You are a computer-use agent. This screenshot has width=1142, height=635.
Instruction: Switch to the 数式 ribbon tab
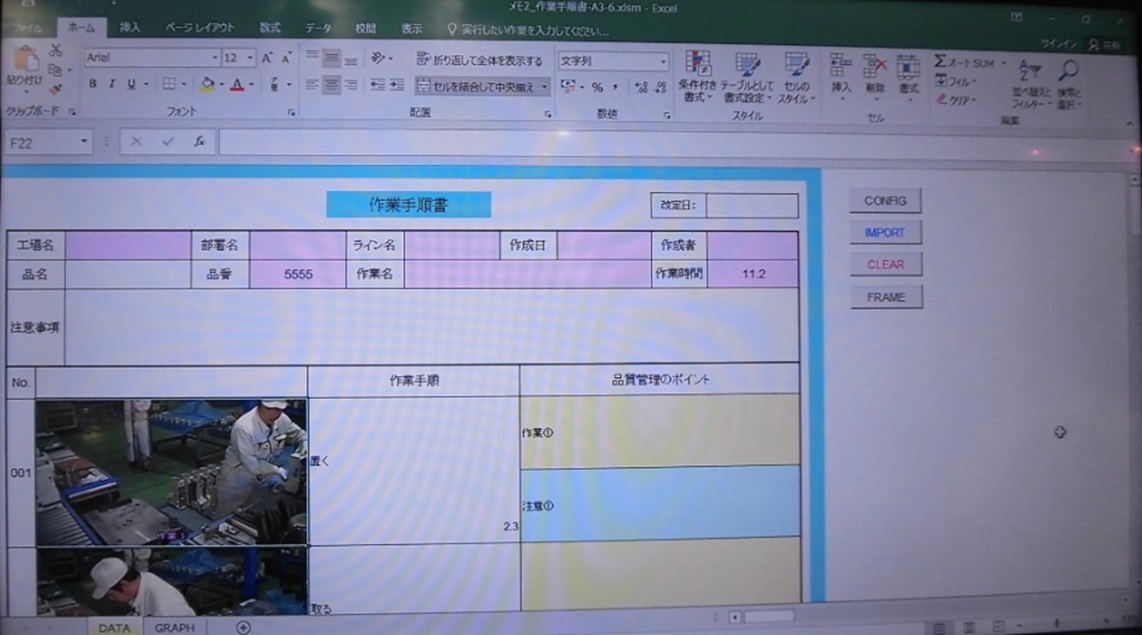tap(269, 28)
